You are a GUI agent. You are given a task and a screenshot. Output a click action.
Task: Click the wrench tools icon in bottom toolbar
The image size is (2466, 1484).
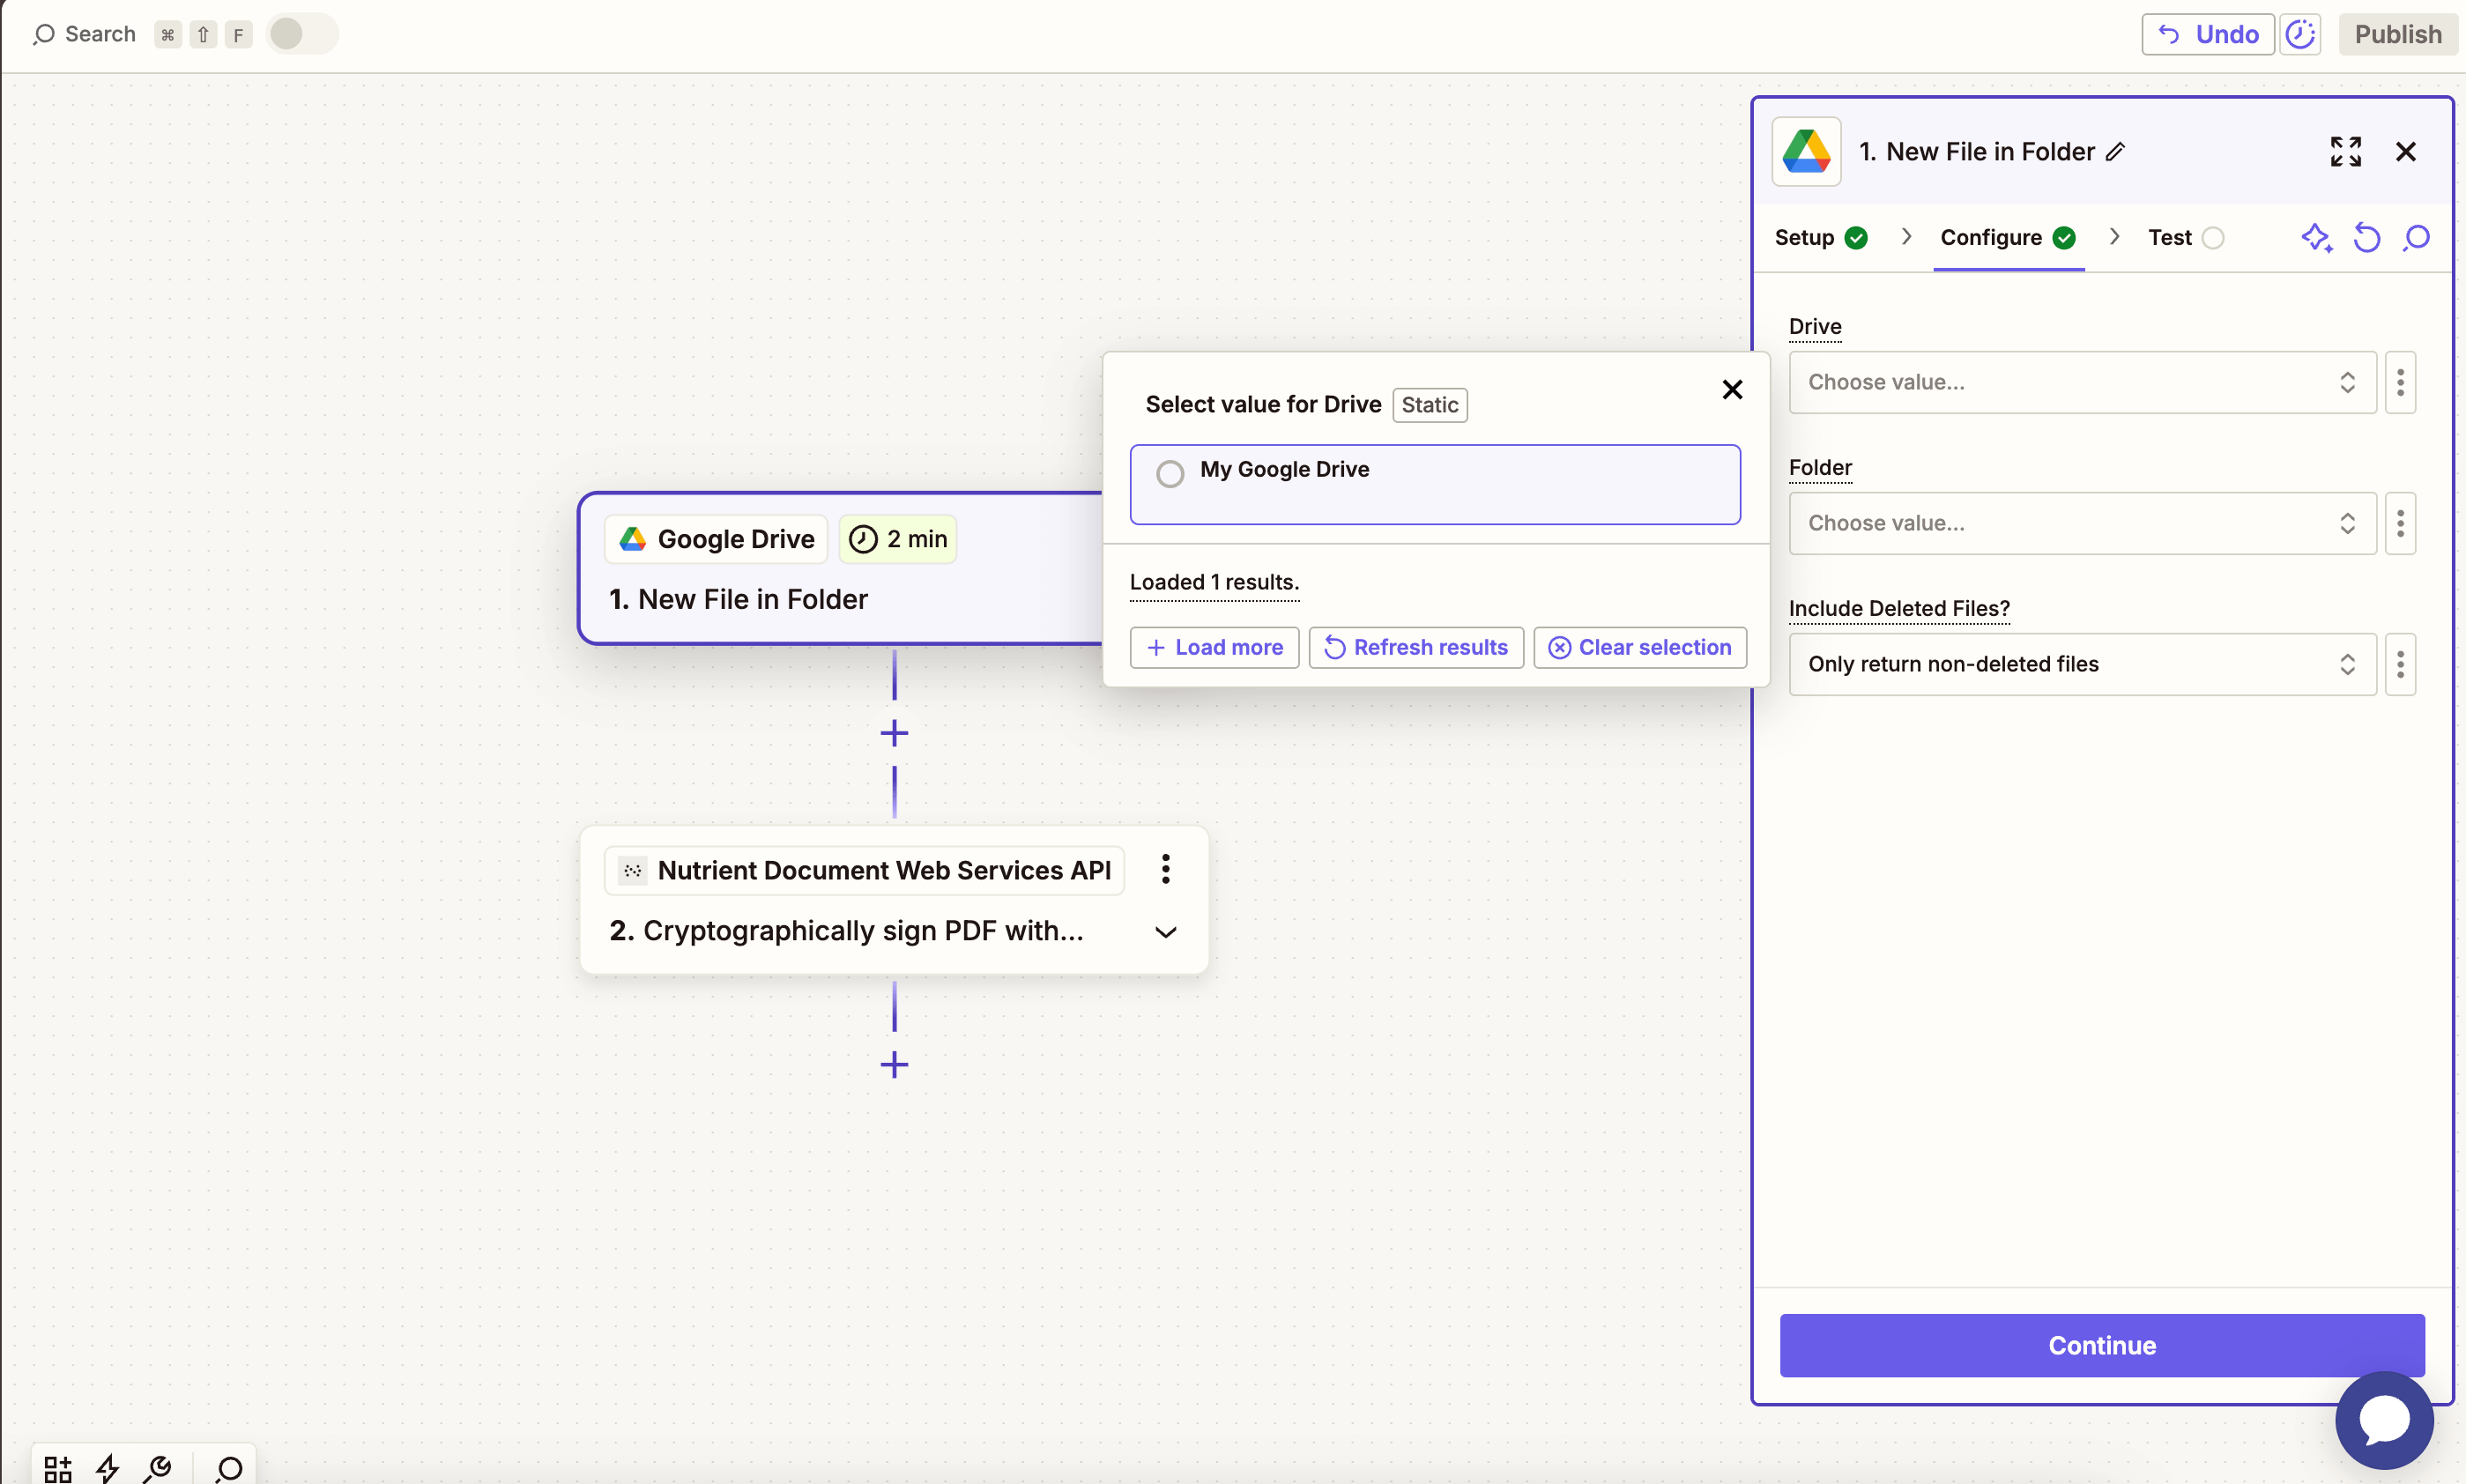(x=158, y=1468)
